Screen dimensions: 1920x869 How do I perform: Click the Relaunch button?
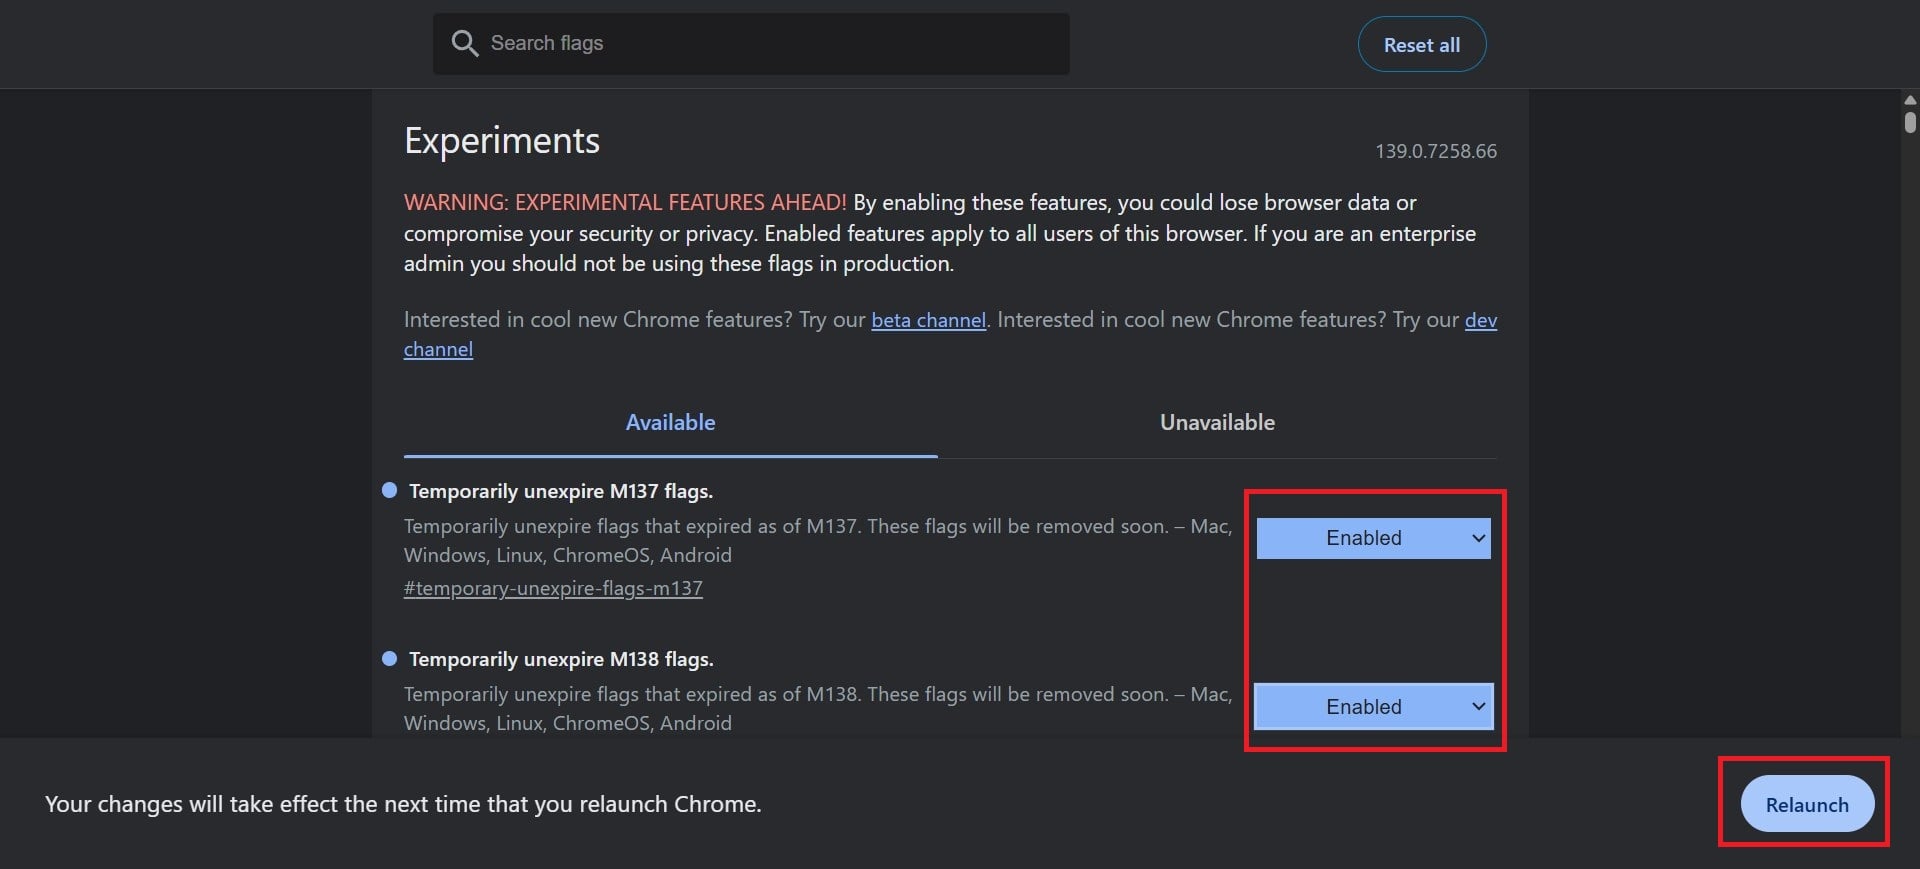click(x=1806, y=804)
